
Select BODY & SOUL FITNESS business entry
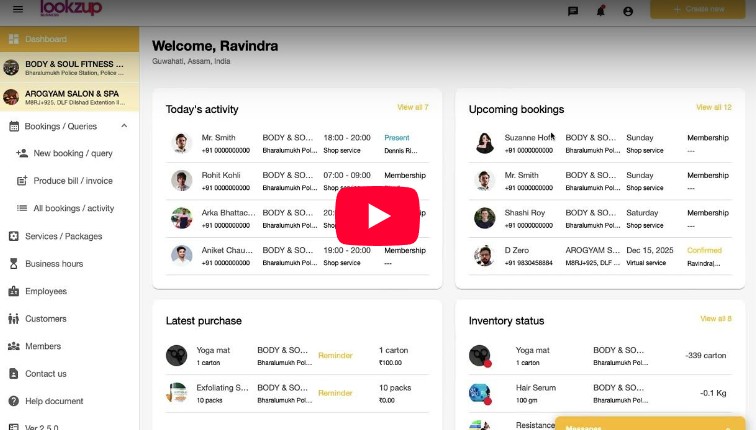coord(70,68)
